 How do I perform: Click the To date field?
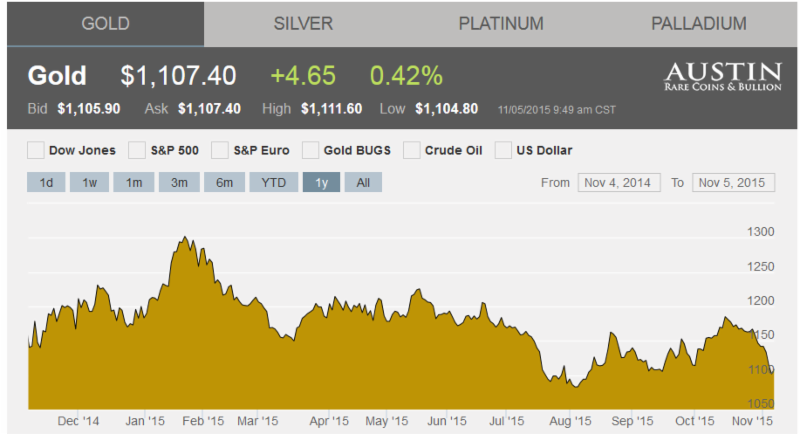pyautogui.click(x=733, y=183)
